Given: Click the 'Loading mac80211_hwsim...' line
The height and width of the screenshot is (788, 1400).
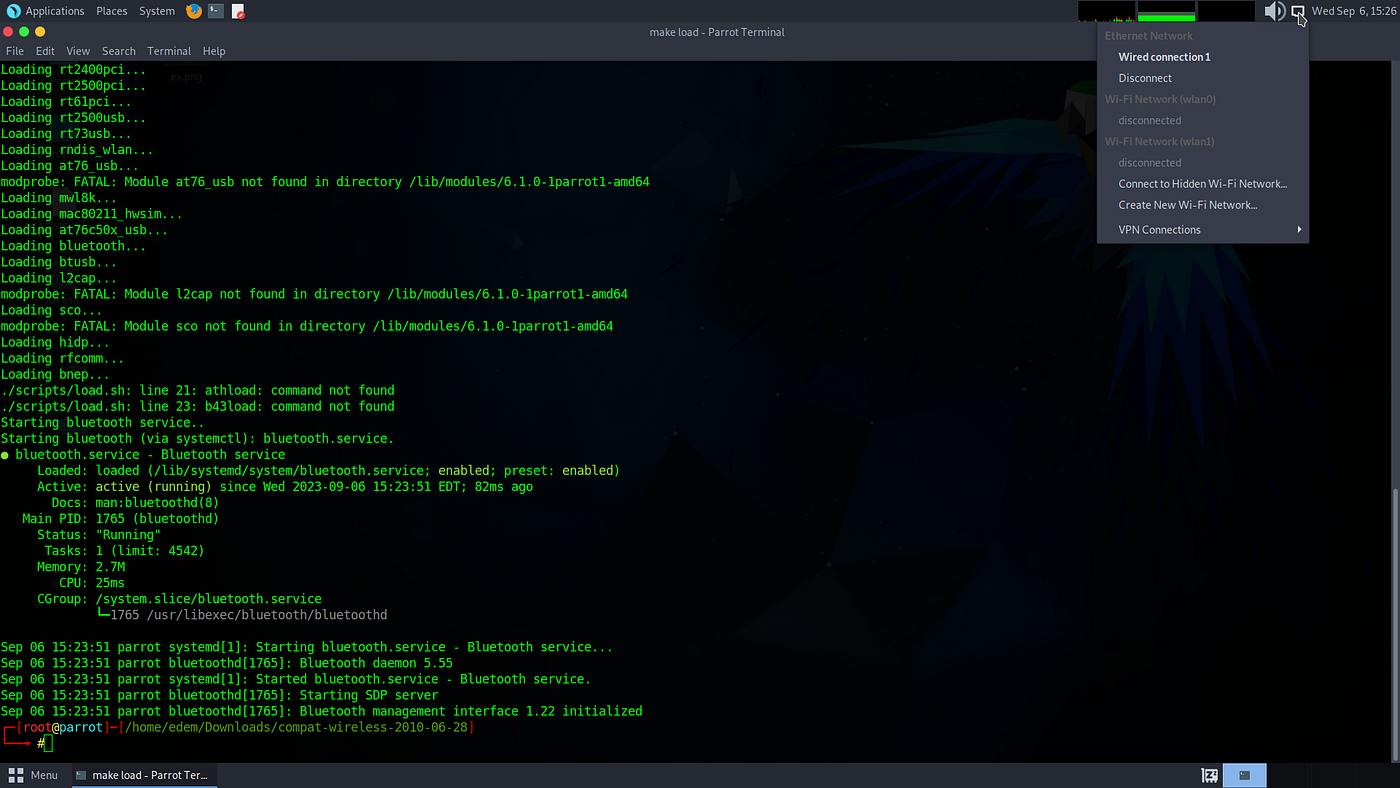Looking at the screenshot, I should point(92,214).
